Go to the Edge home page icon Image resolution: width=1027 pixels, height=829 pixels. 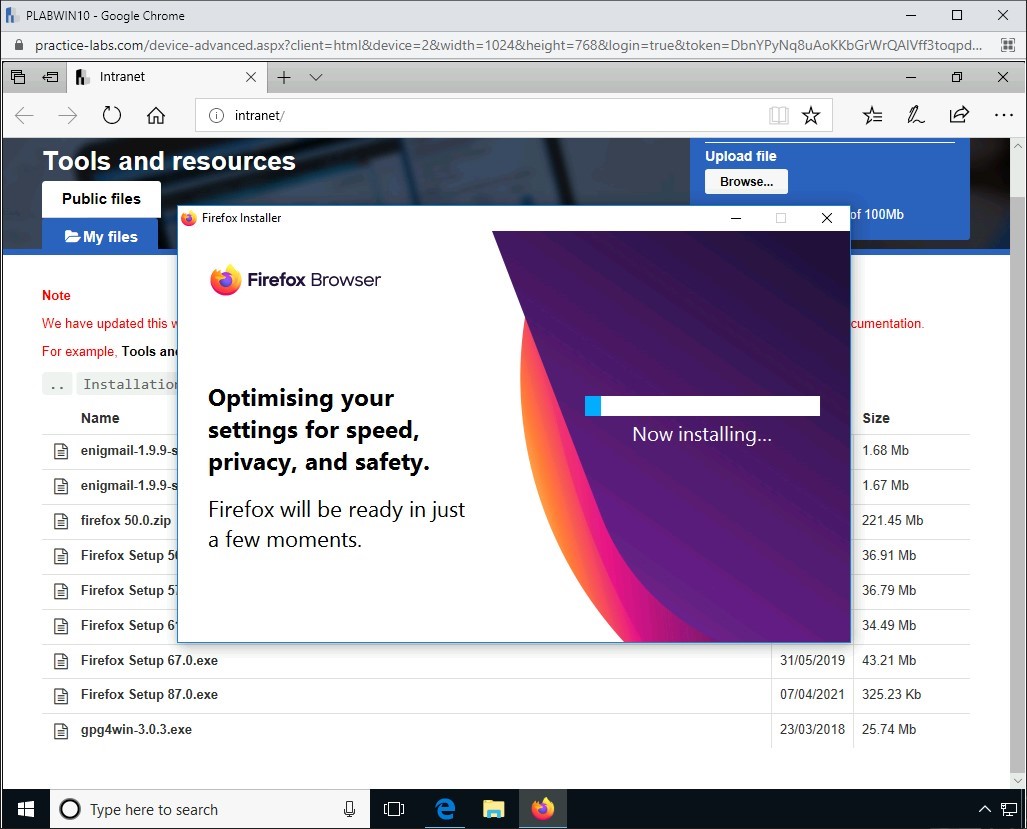click(x=156, y=115)
